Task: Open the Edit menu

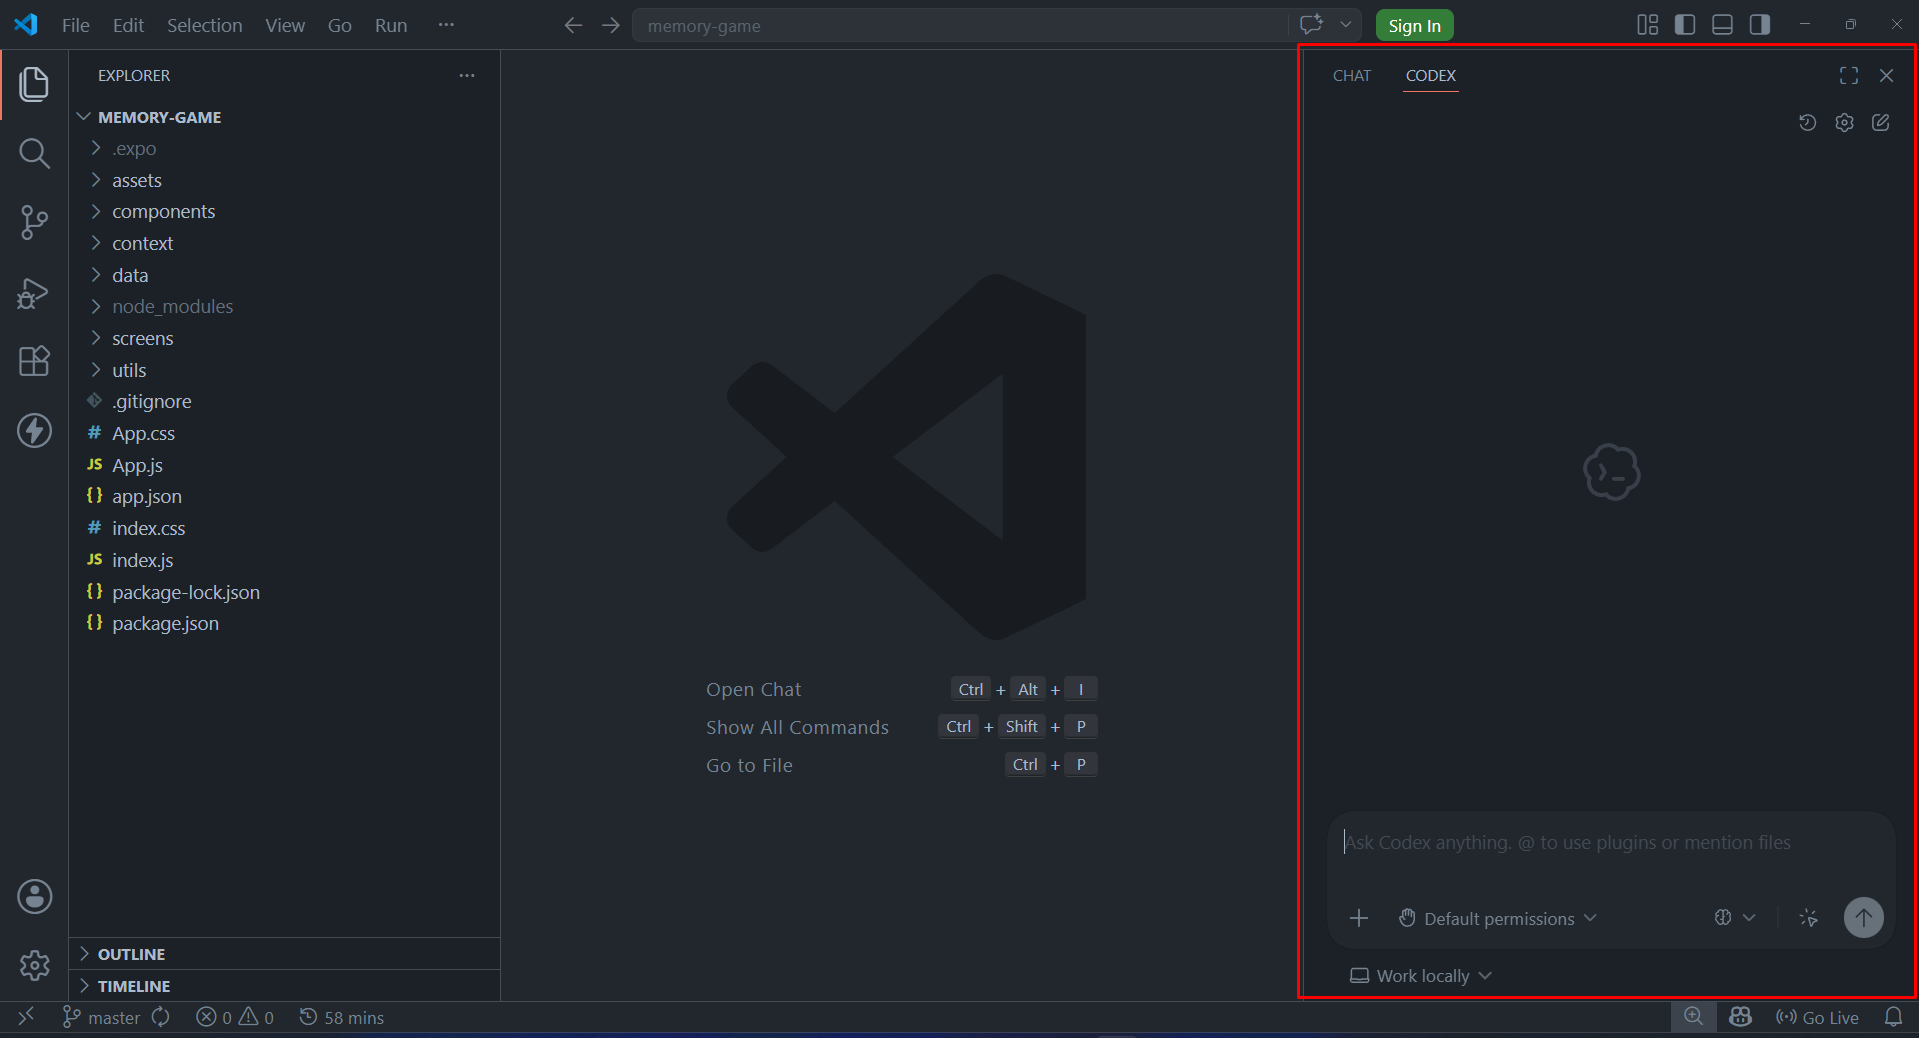Action: [128, 25]
